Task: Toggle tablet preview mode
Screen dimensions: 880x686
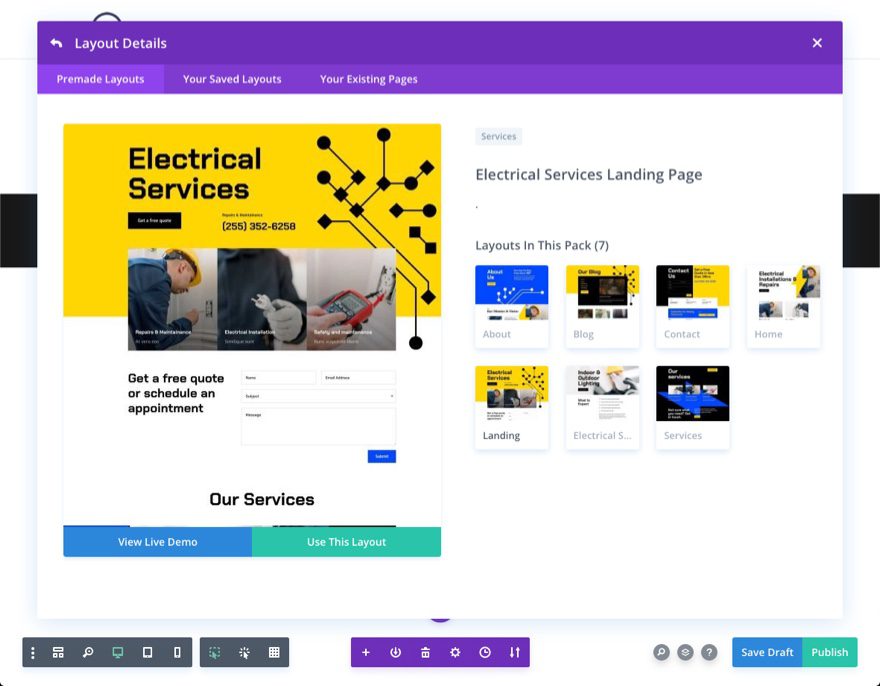Action: point(147,652)
